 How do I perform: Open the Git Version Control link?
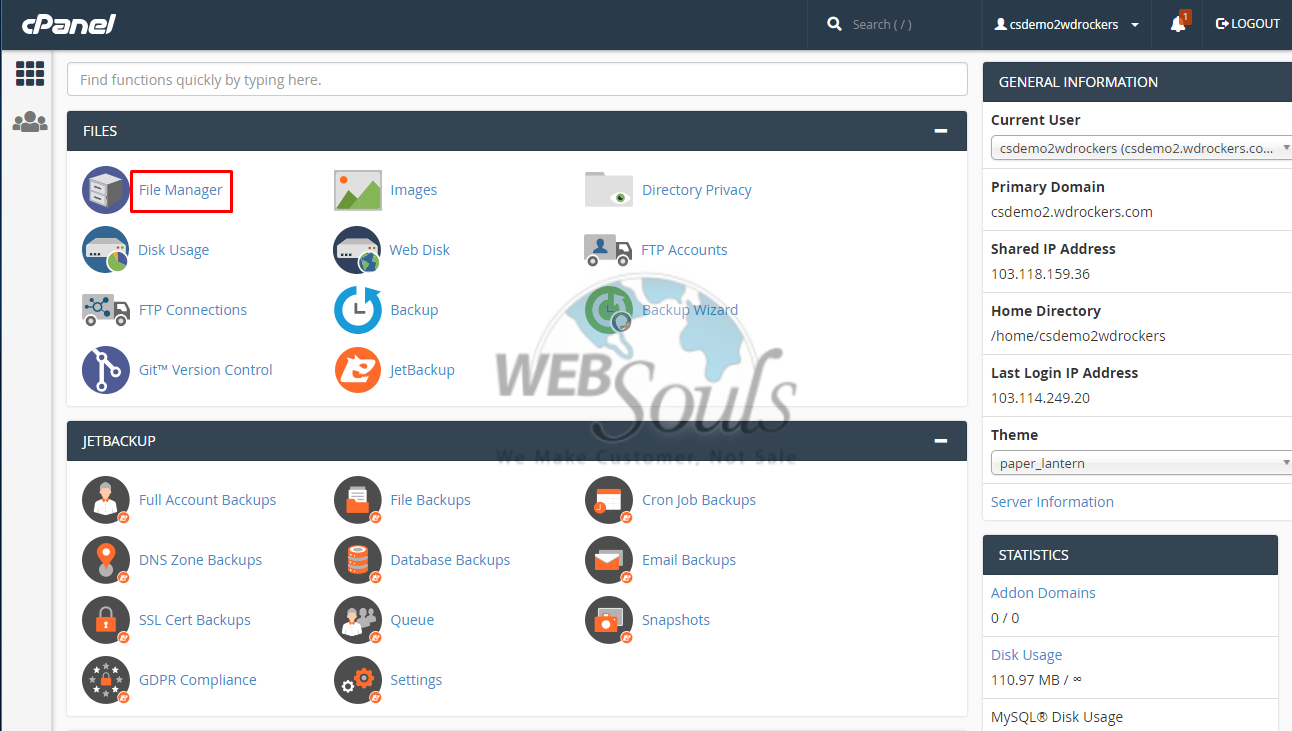coord(206,370)
